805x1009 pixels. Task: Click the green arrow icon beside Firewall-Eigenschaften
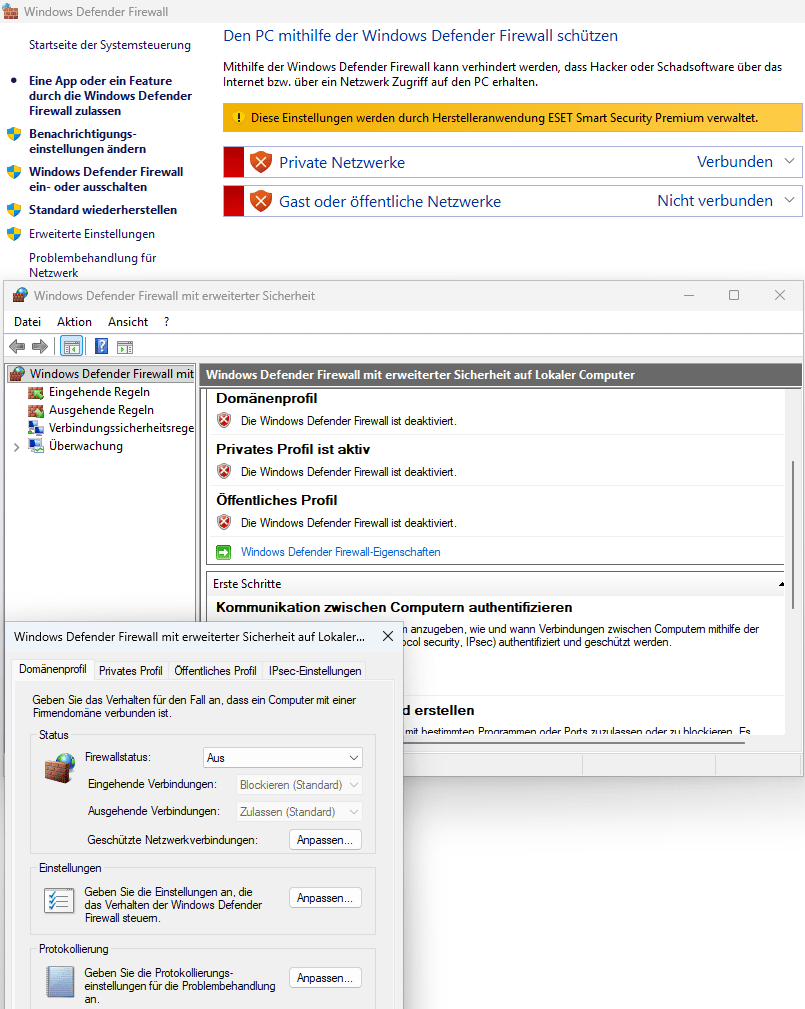pos(223,552)
